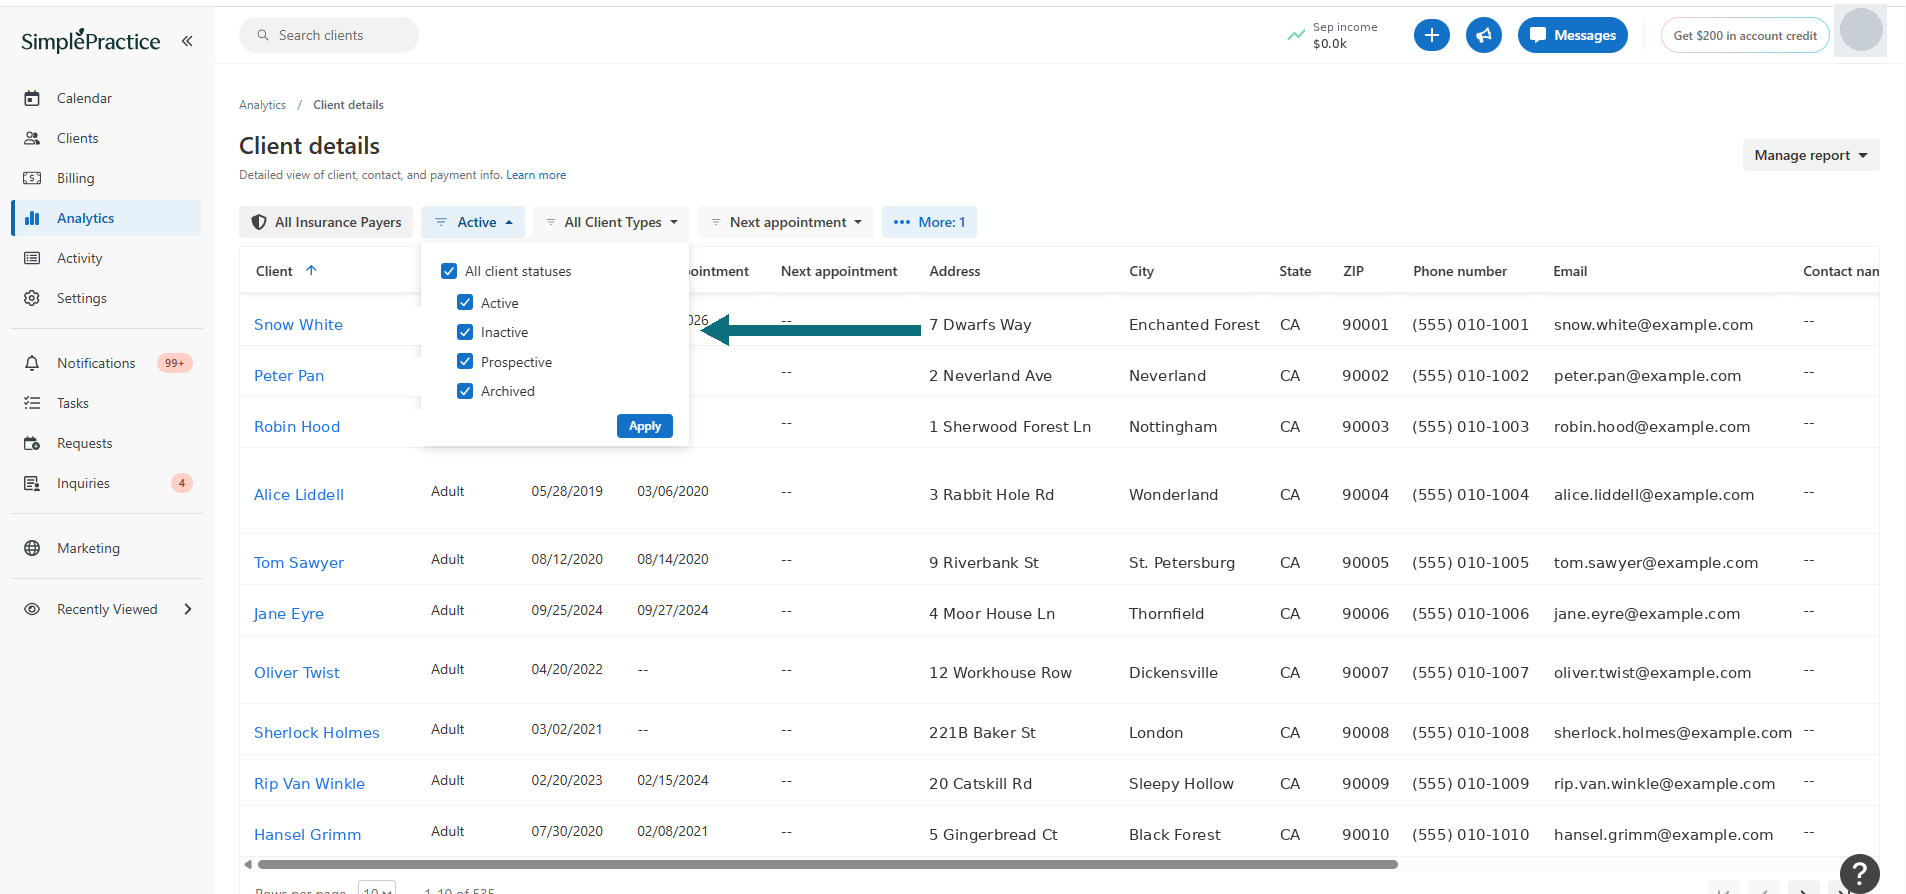Open the All Client Types dropdown

tap(611, 222)
